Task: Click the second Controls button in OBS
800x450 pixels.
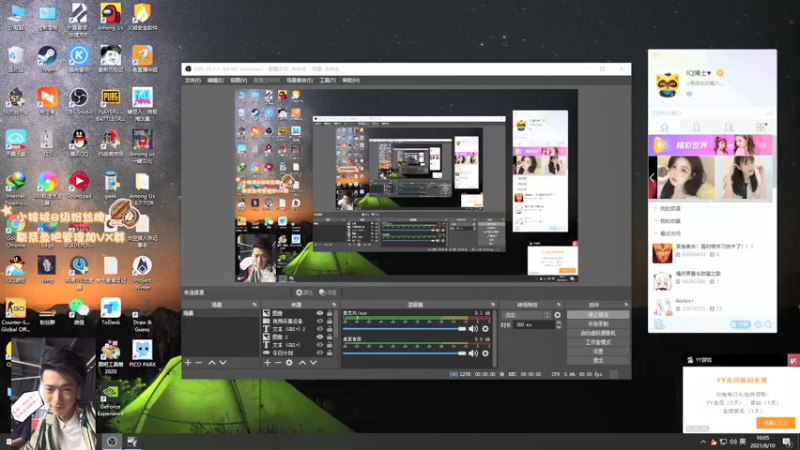Action: click(598, 324)
